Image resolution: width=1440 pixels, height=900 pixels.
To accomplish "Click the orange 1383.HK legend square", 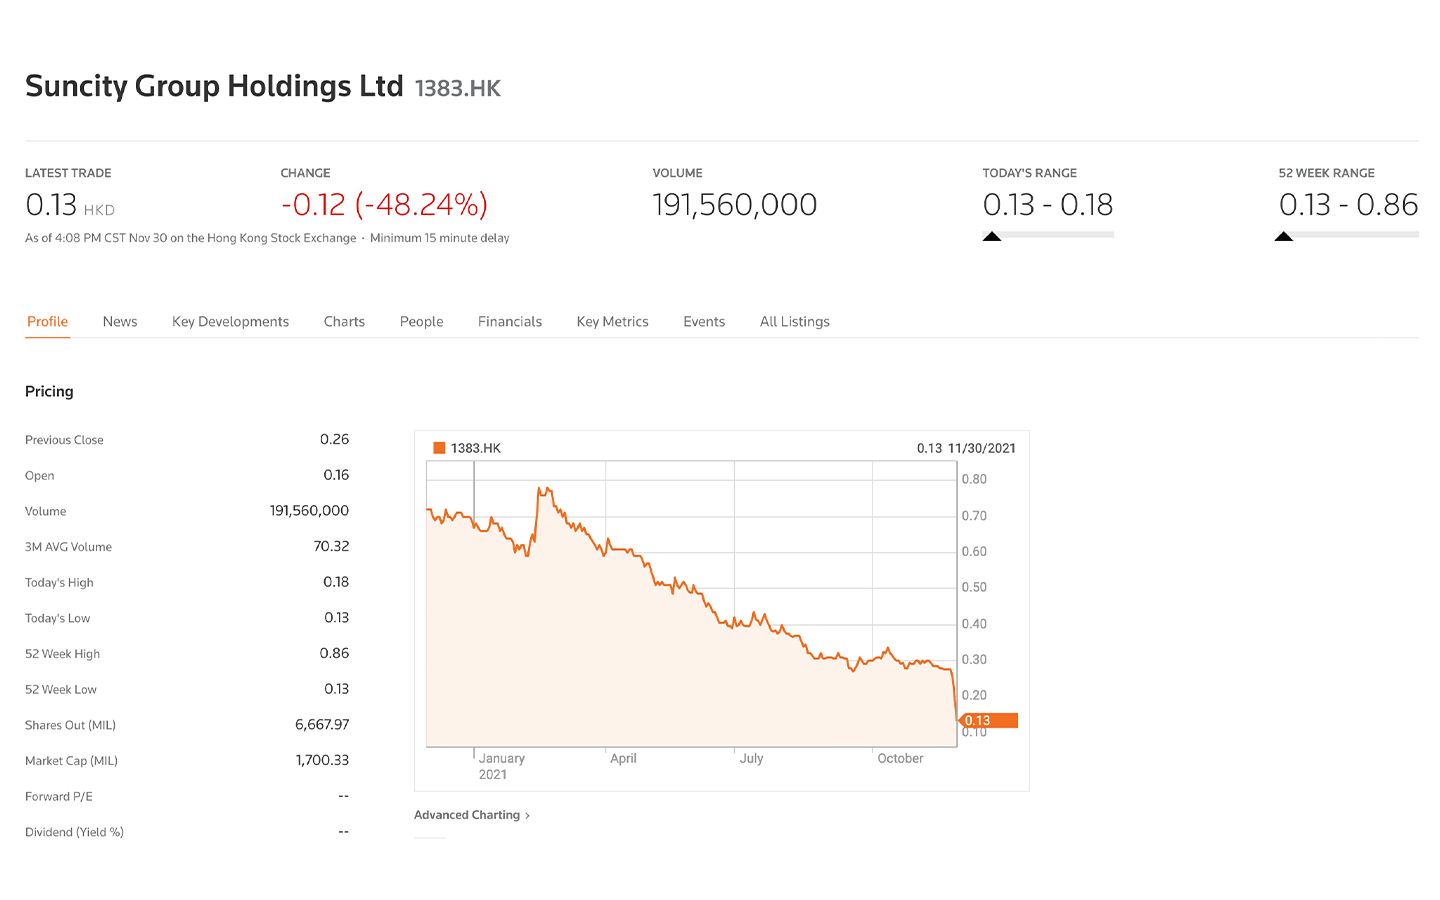I will coord(439,448).
